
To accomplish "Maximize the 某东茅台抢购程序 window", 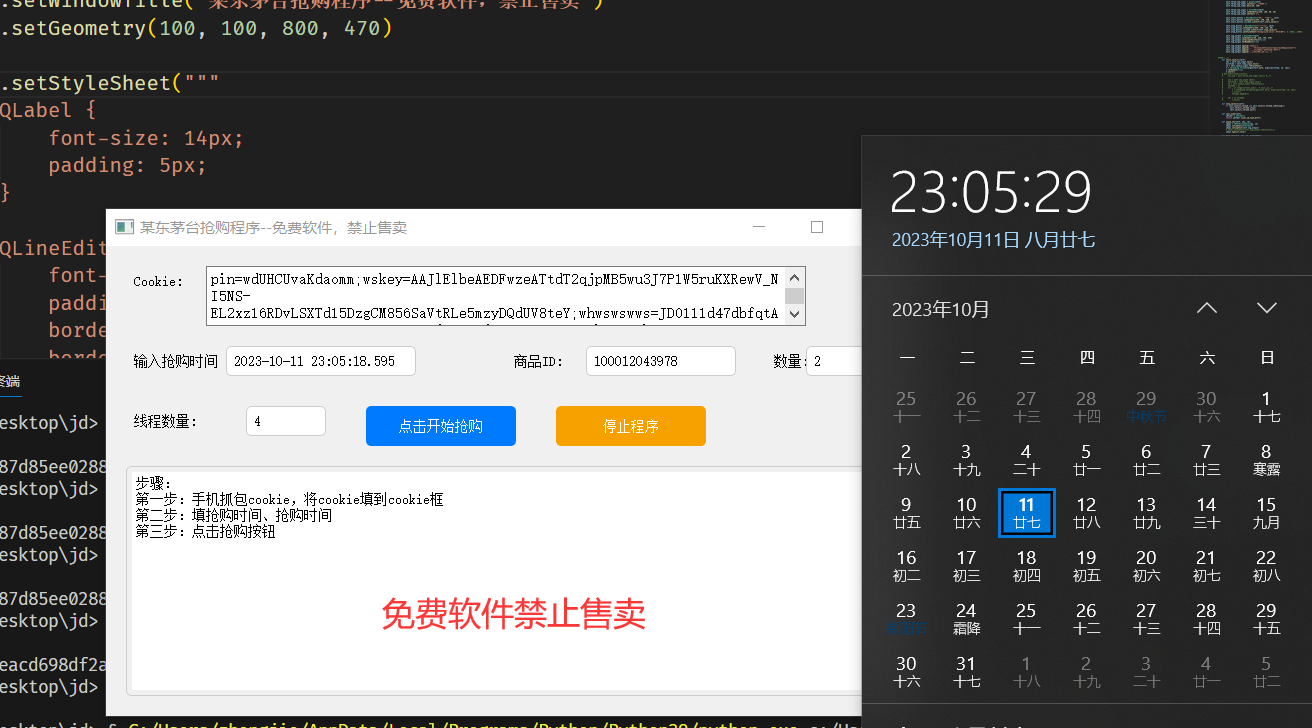I will point(817,227).
